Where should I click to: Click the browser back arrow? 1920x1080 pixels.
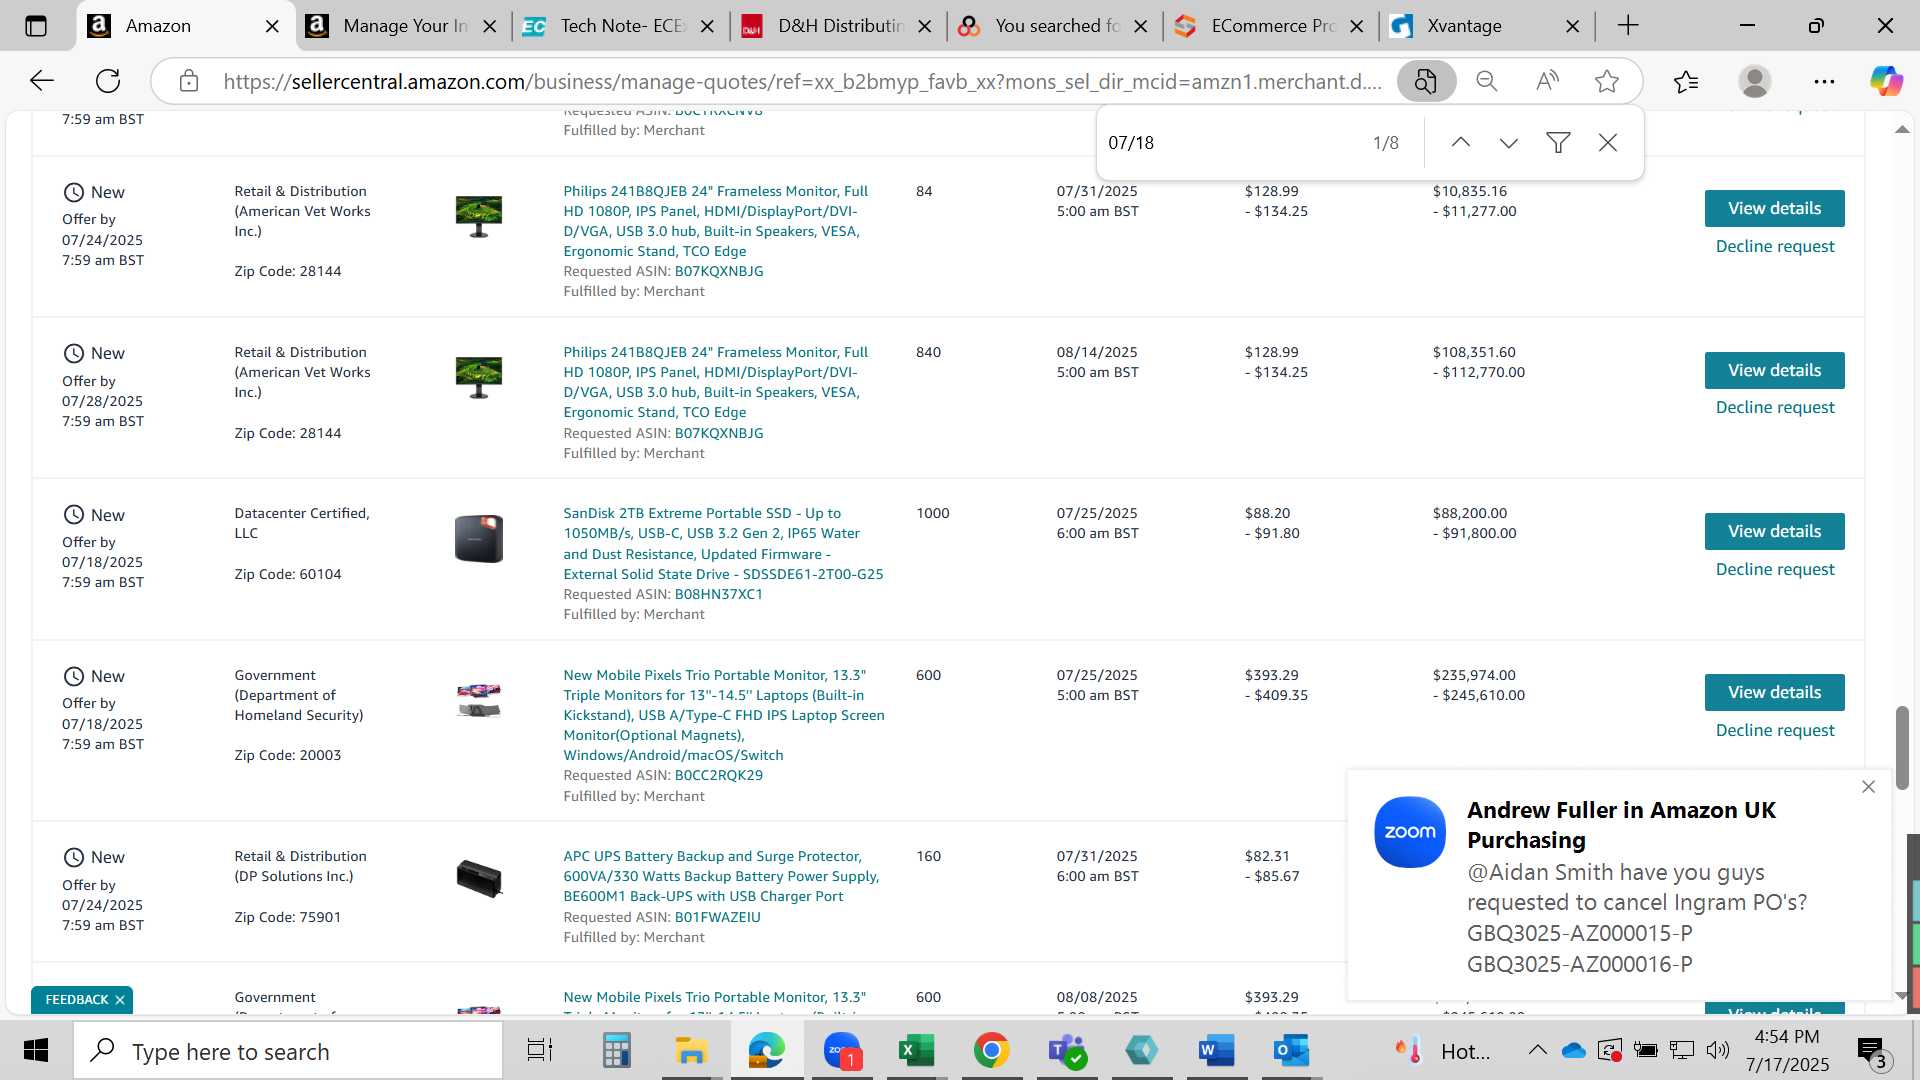tap(41, 81)
